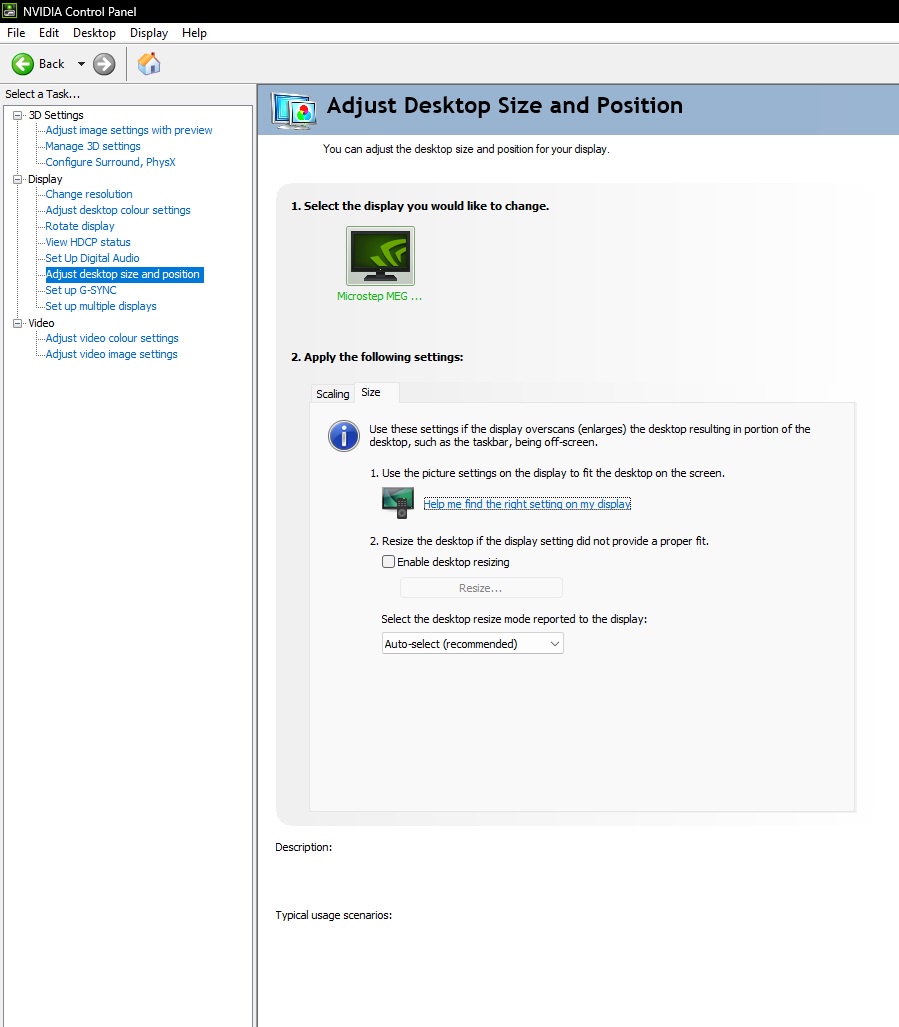Viewport: 899px width, 1027px height.
Task: Select the Microstep MEG display icon
Action: coord(380,256)
